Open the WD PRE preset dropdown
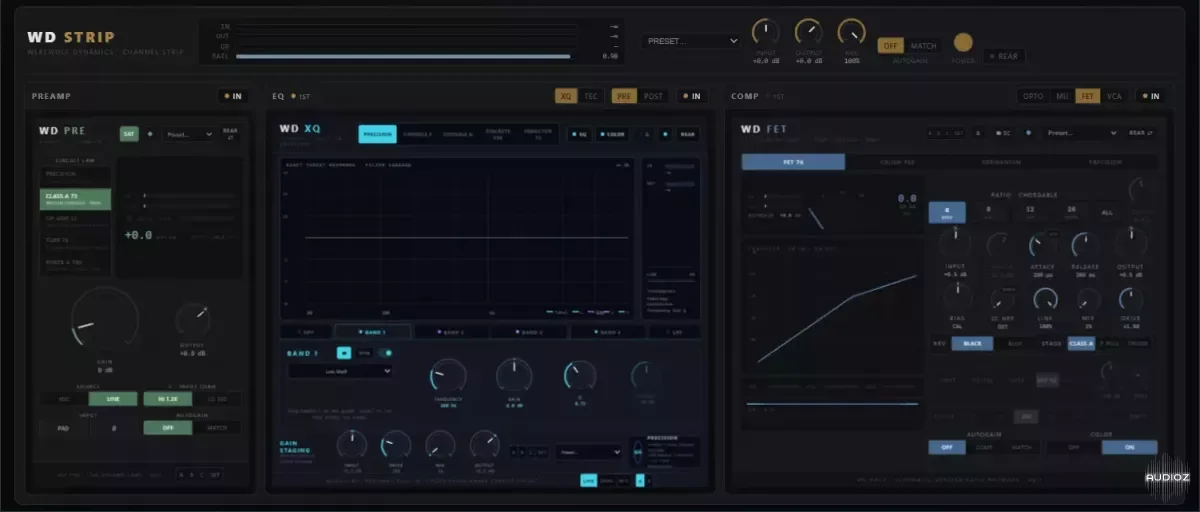This screenshot has width=1200, height=512. coord(189,133)
